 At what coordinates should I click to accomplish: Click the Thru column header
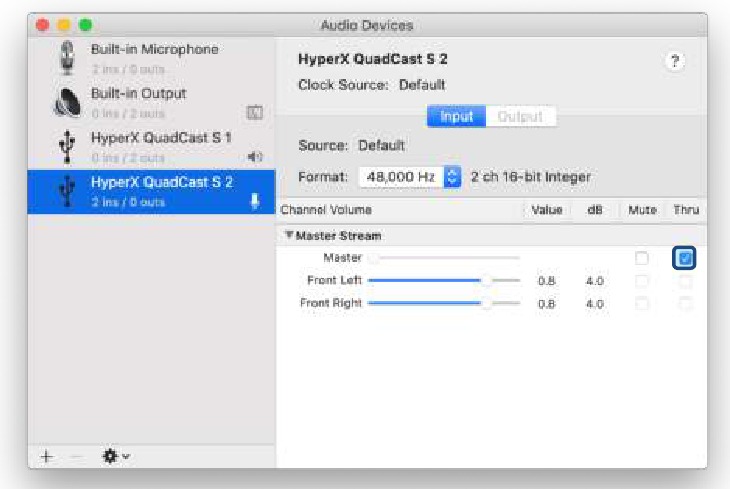[686, 210]
